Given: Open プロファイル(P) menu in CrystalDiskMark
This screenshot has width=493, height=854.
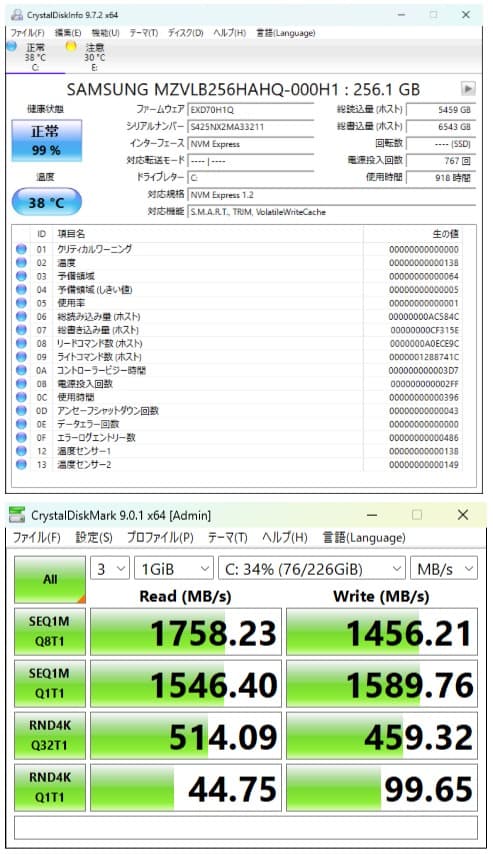Looking at the screenshot, I should pyautogui.click(x=160, y=538).
